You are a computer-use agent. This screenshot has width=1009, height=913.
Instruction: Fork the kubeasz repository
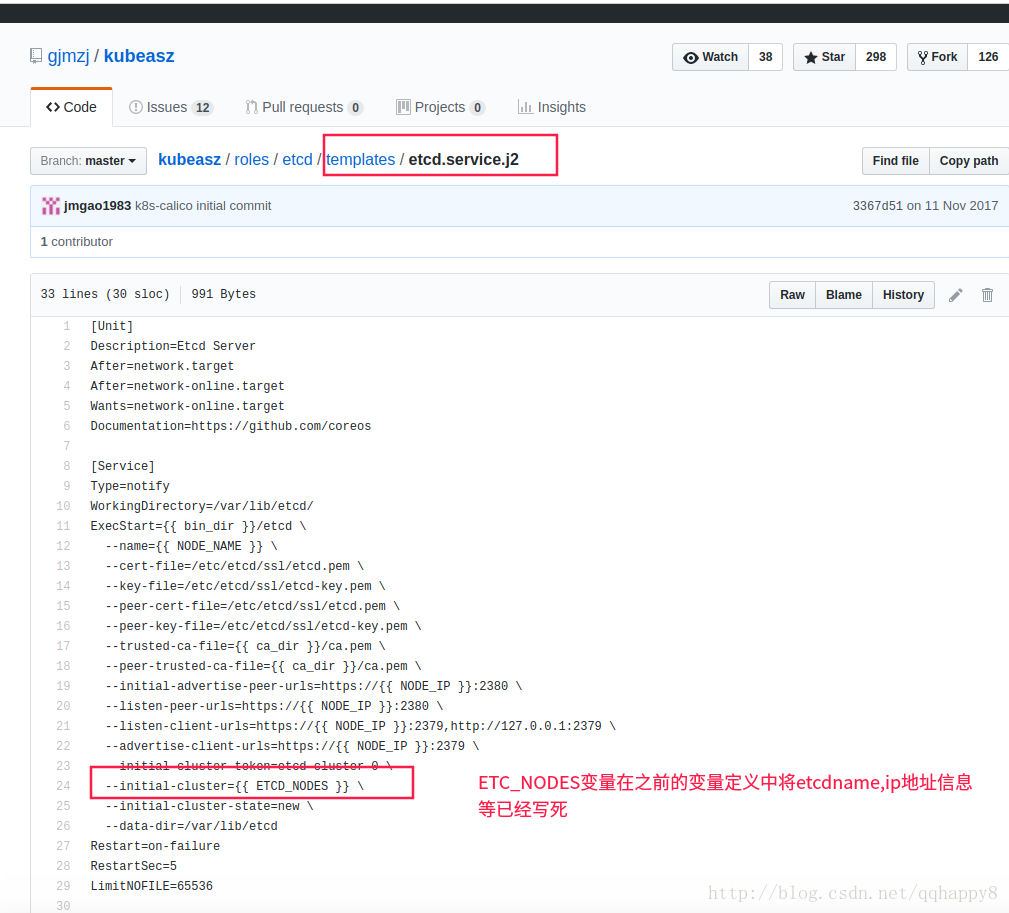(x=938, y=57)
